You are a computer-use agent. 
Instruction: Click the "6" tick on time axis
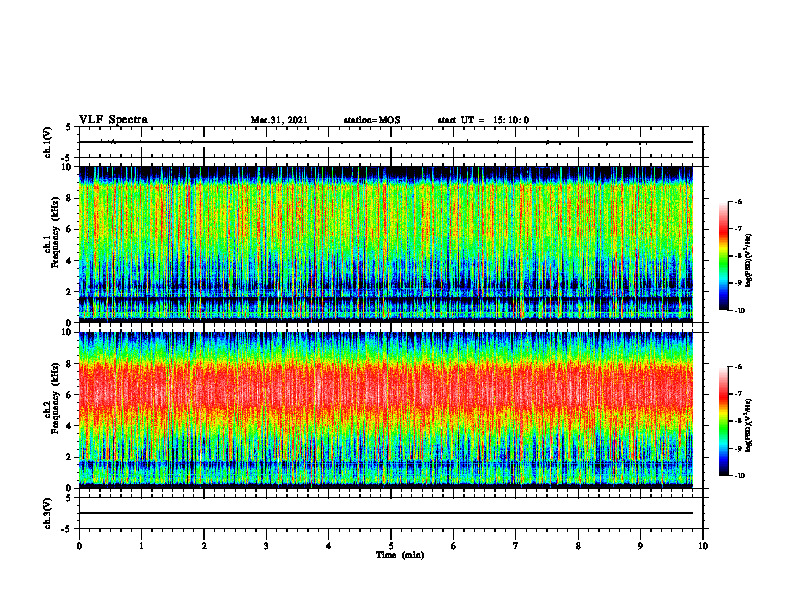point(454,546)
